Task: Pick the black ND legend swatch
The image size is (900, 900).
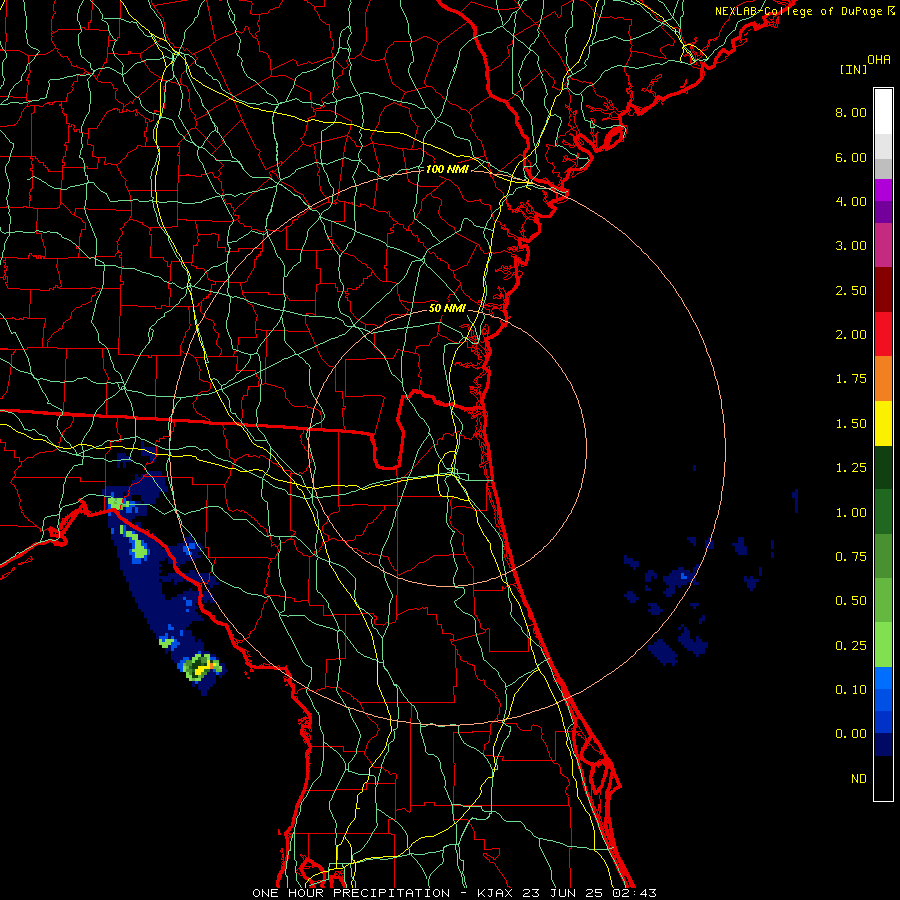Action: tap(883, 778)
